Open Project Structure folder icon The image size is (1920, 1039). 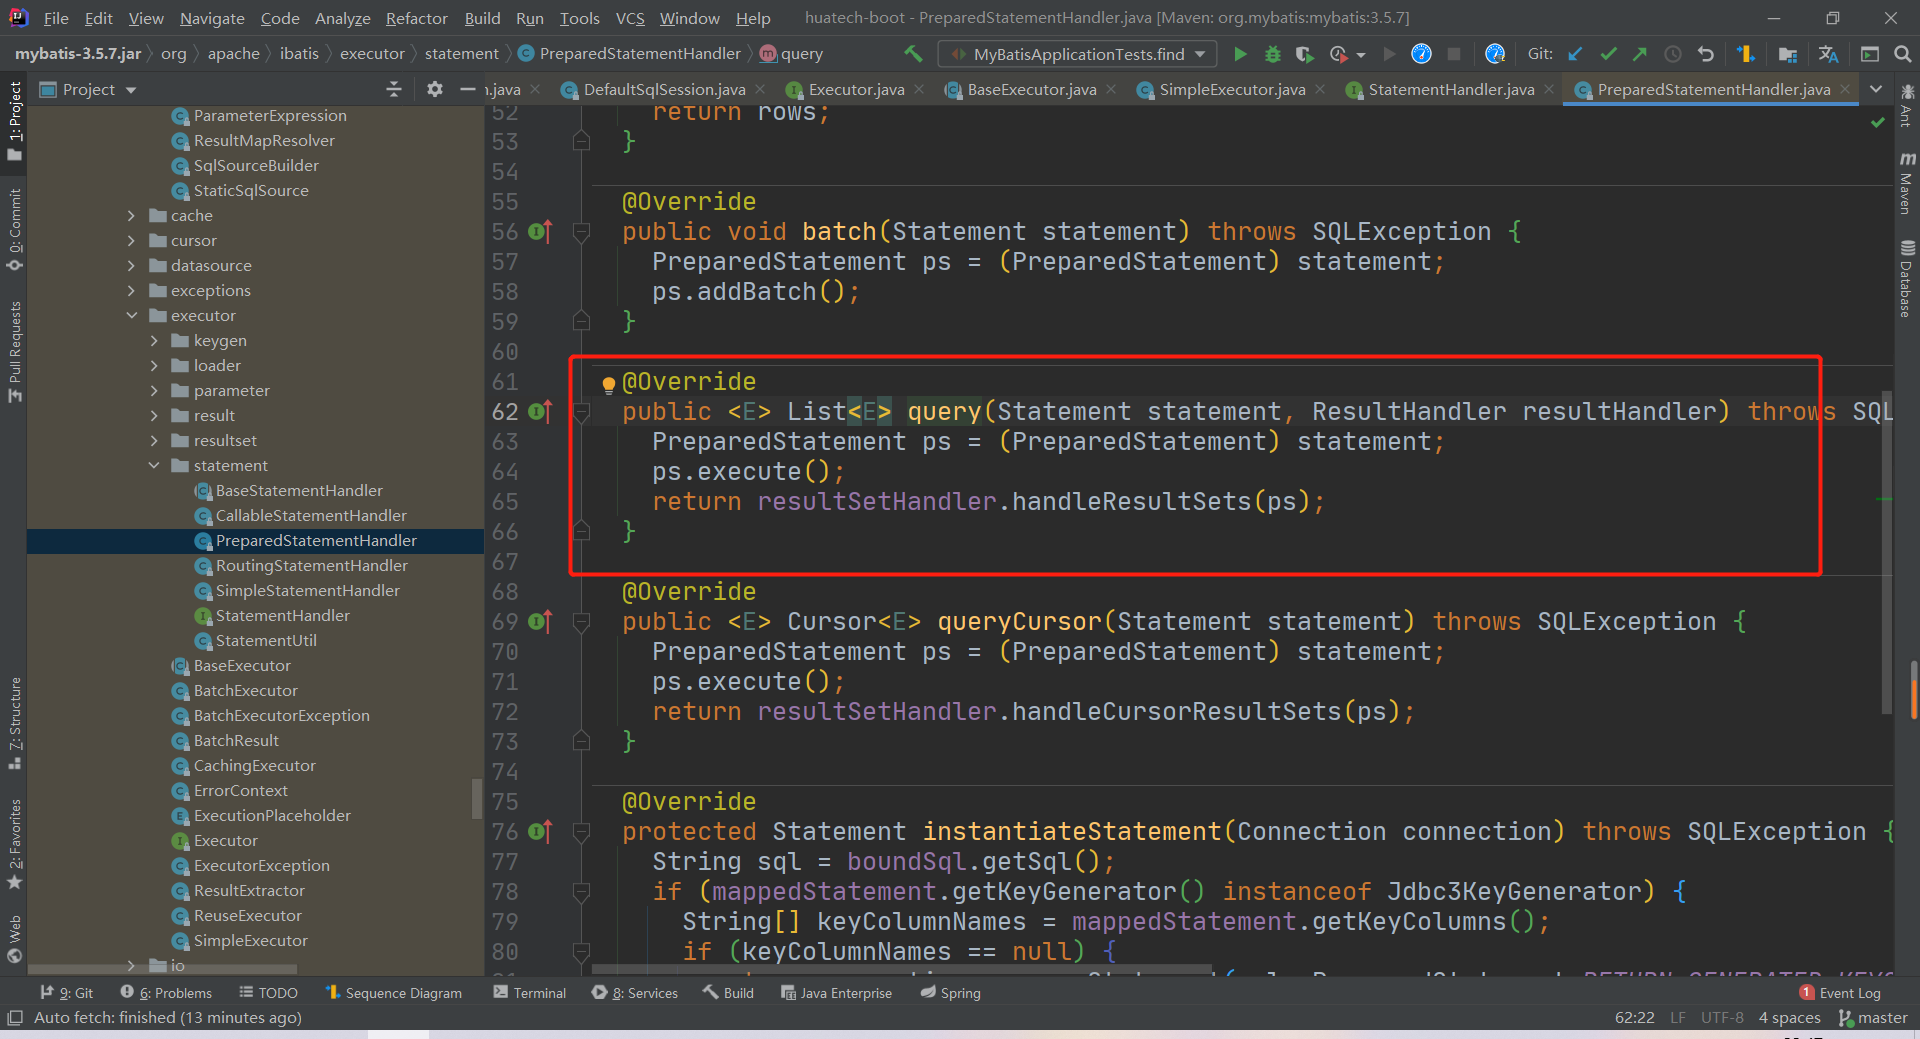pos(1788,54)
